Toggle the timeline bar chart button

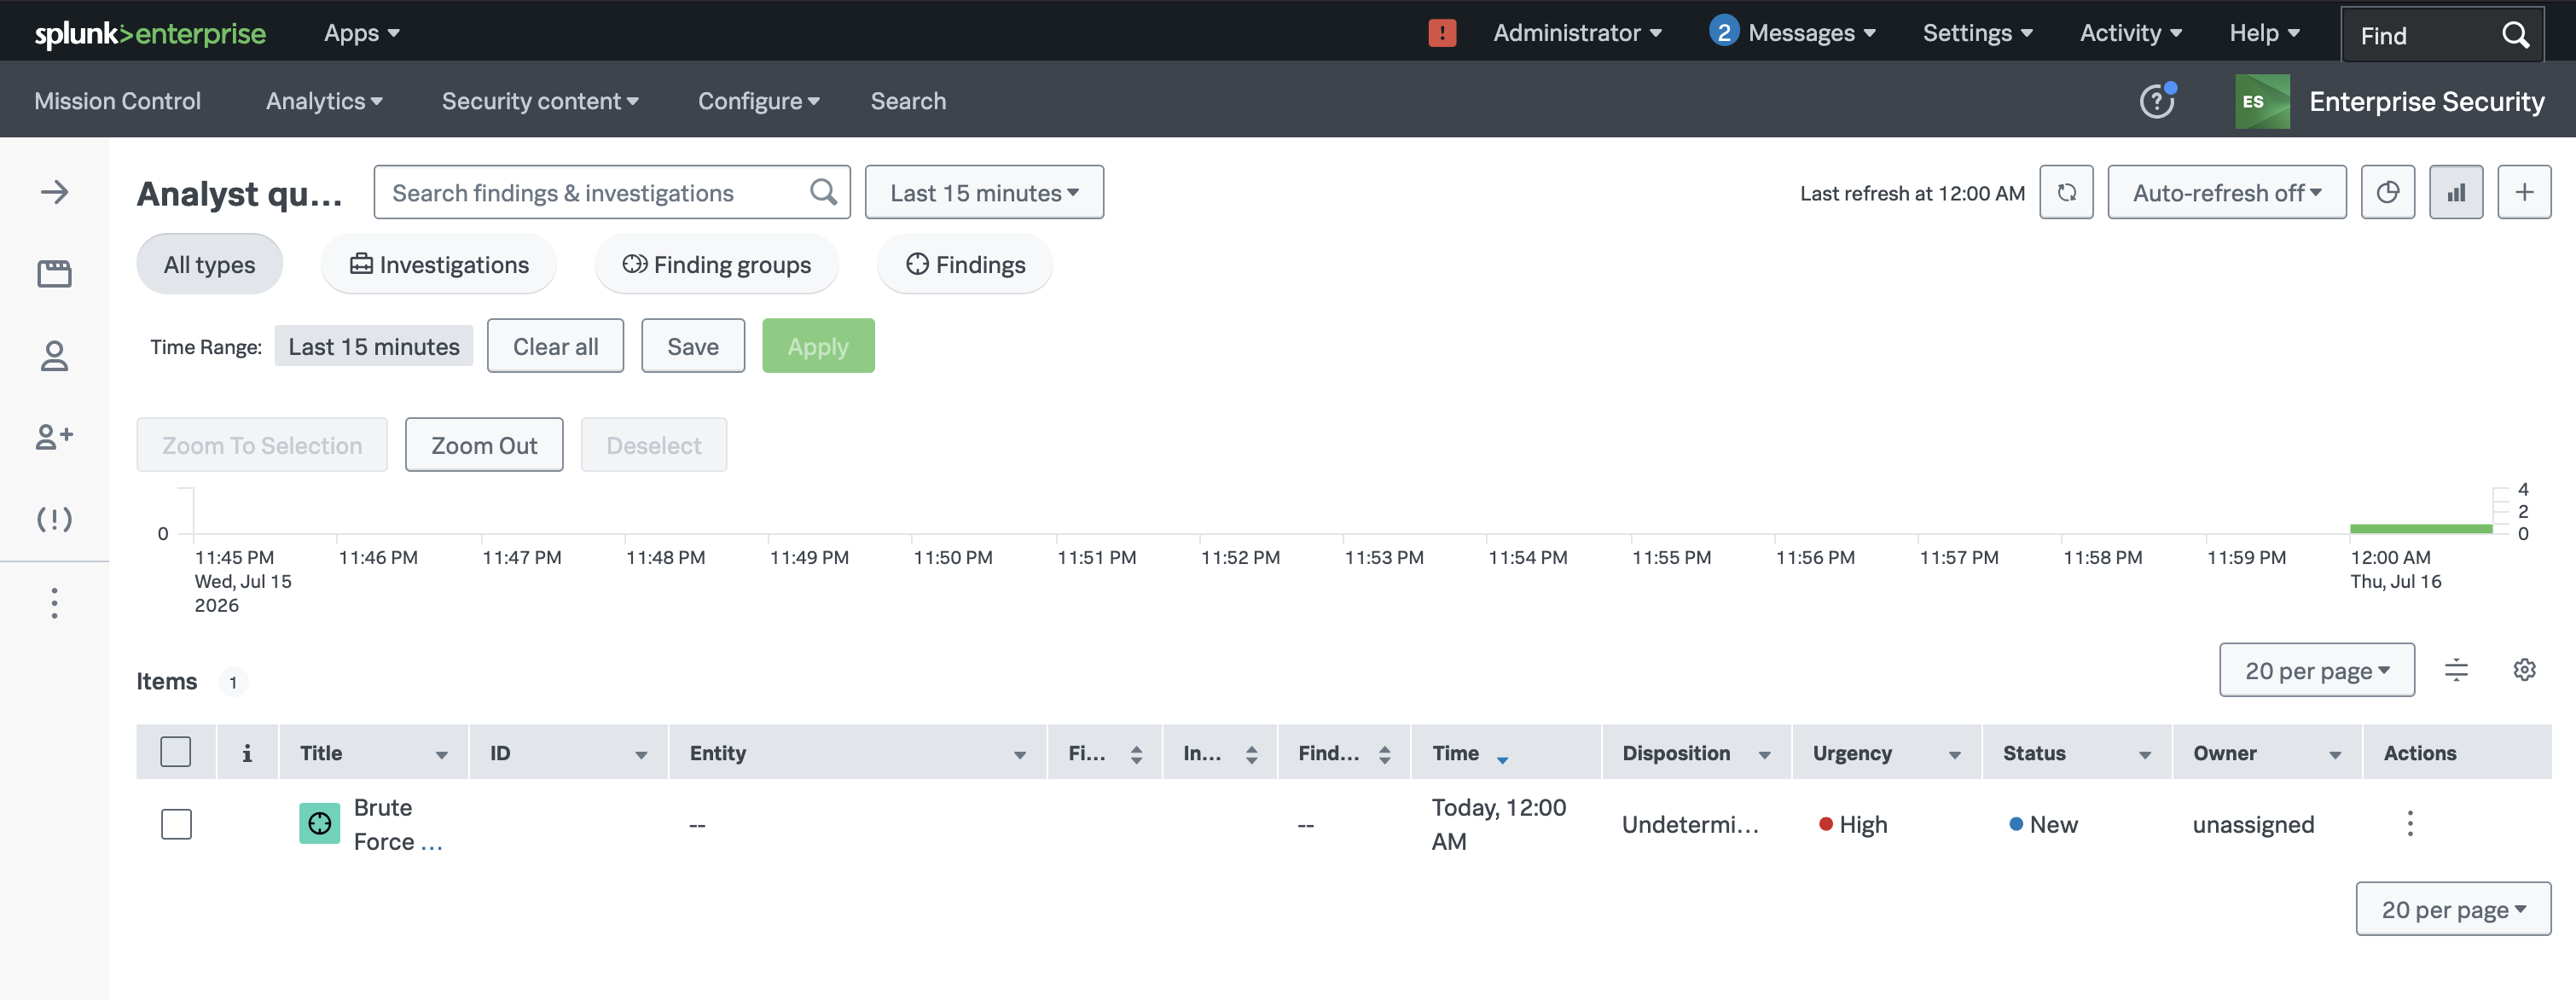tap(2455, 192)
